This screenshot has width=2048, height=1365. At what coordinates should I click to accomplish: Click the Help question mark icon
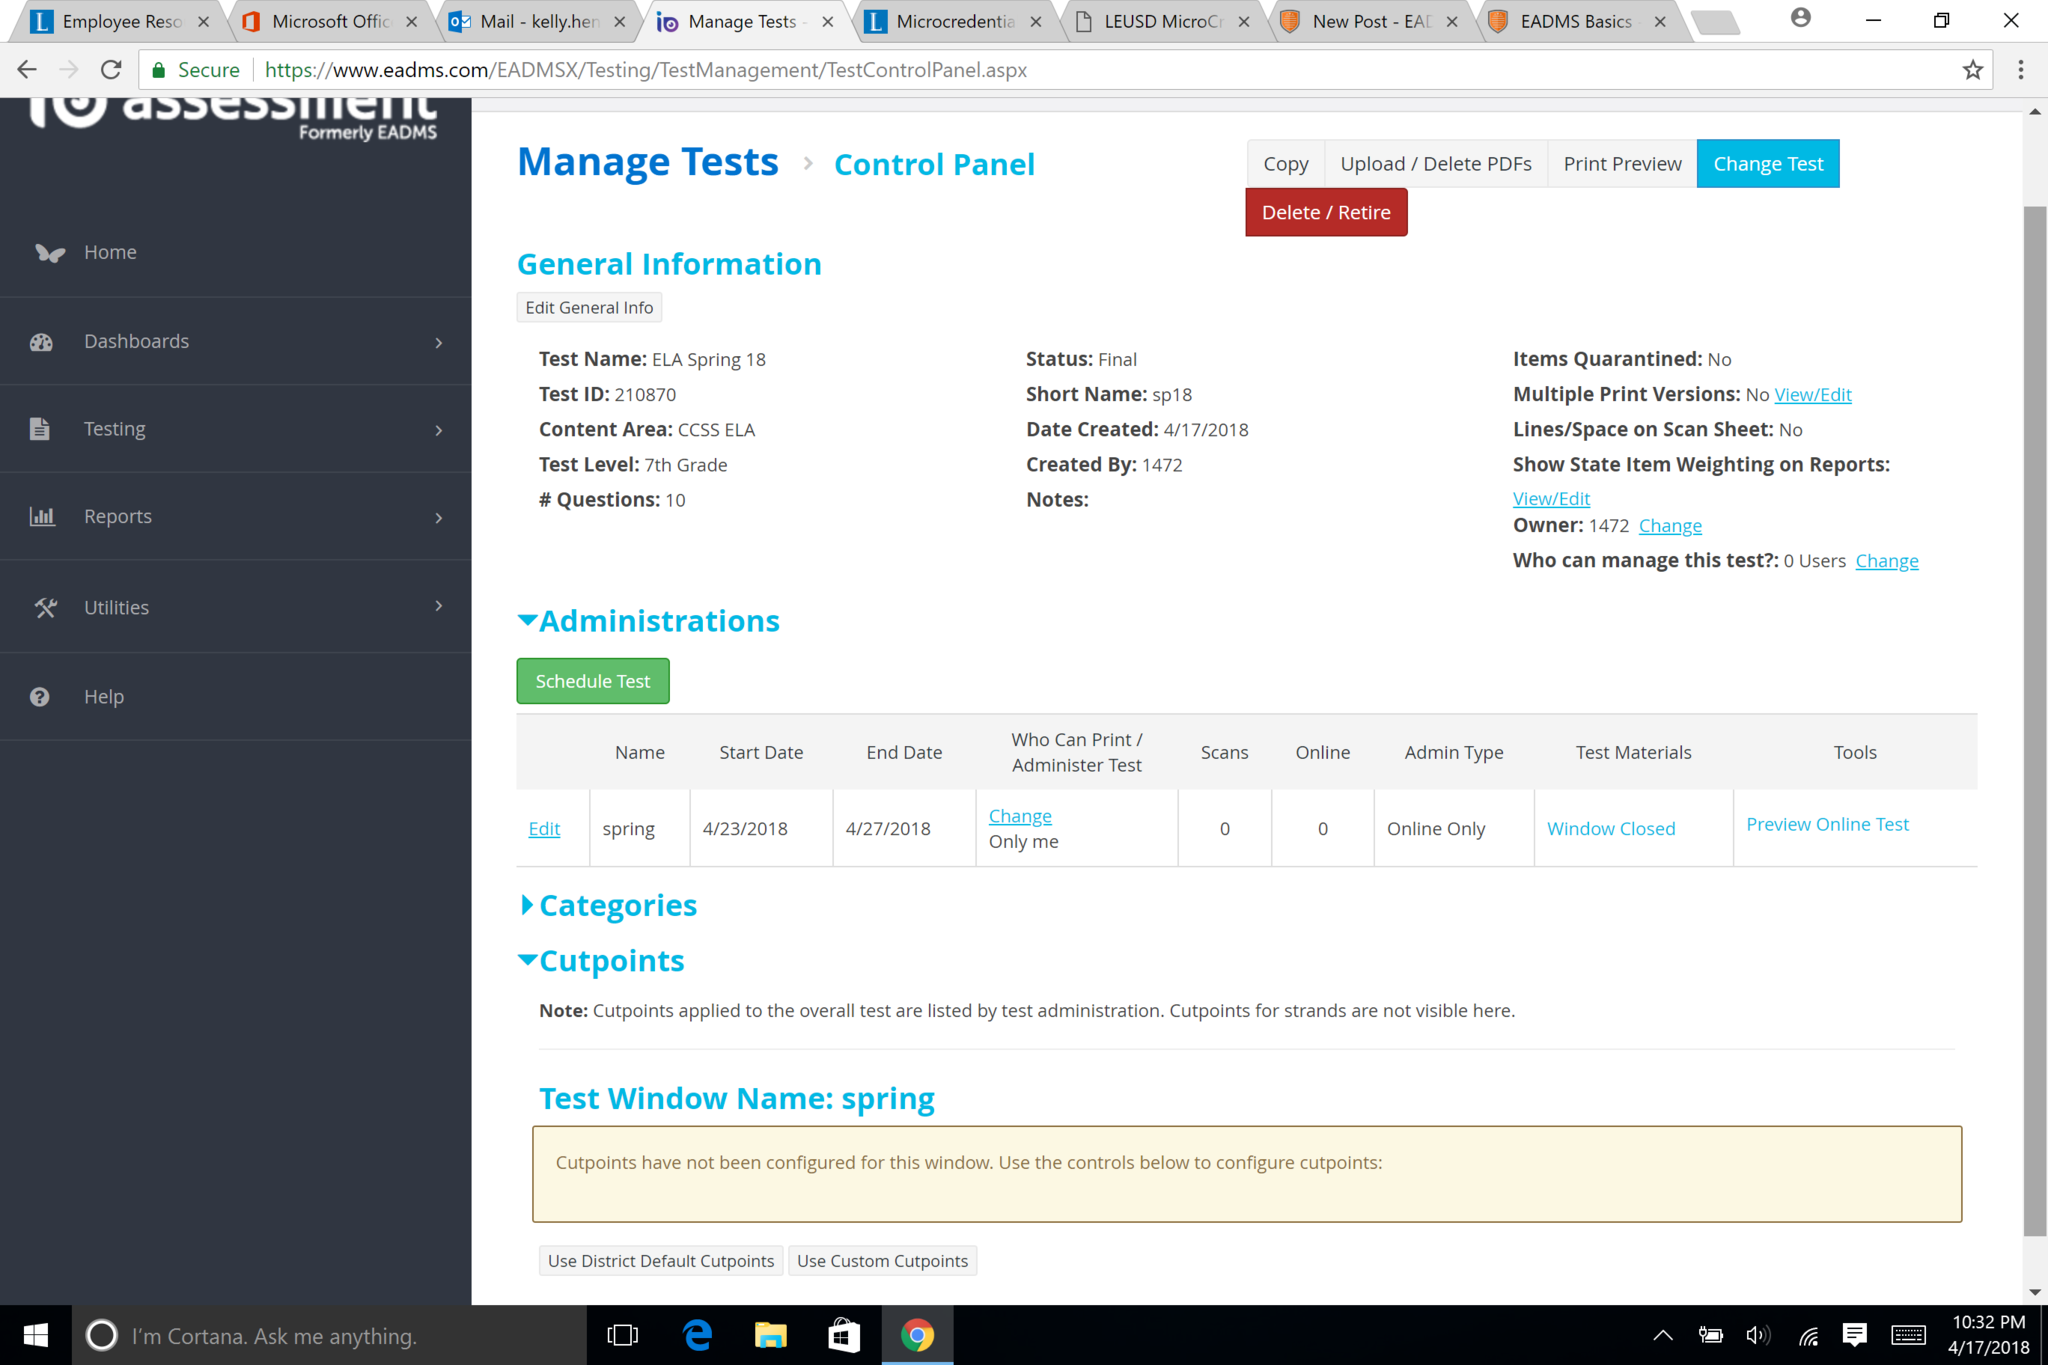coord(39,697)
